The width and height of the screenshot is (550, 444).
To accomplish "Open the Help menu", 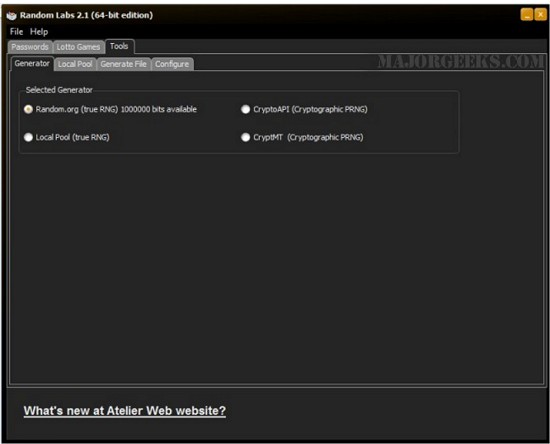I will [39, 32].
